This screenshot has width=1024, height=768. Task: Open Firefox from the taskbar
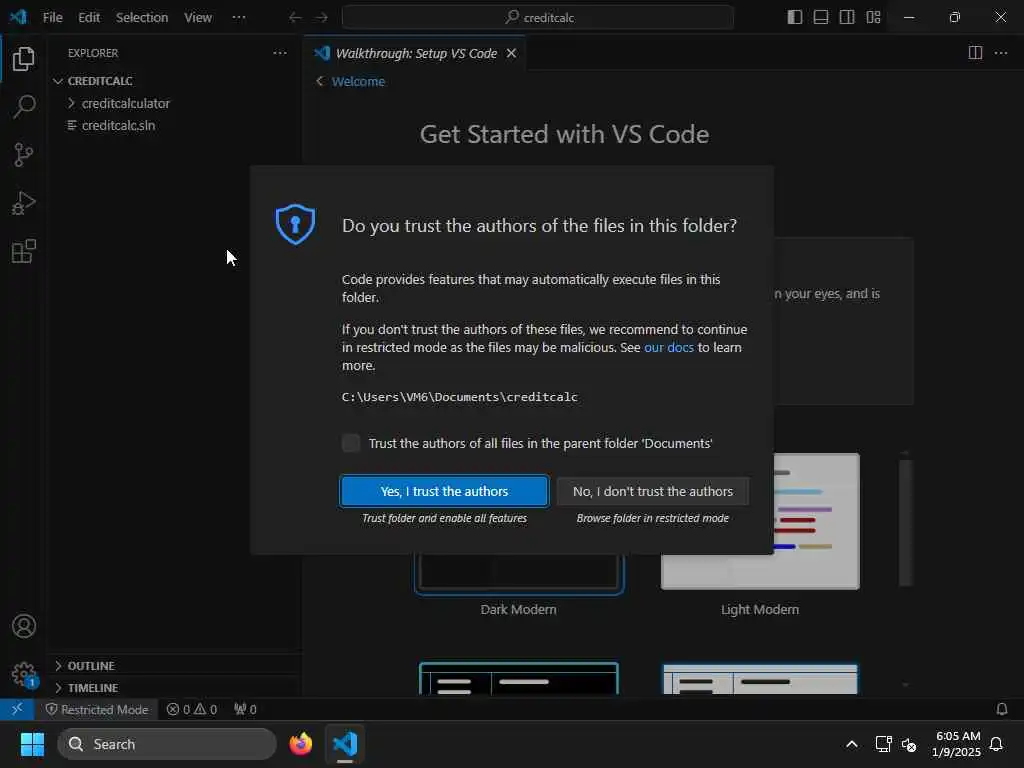300,744
